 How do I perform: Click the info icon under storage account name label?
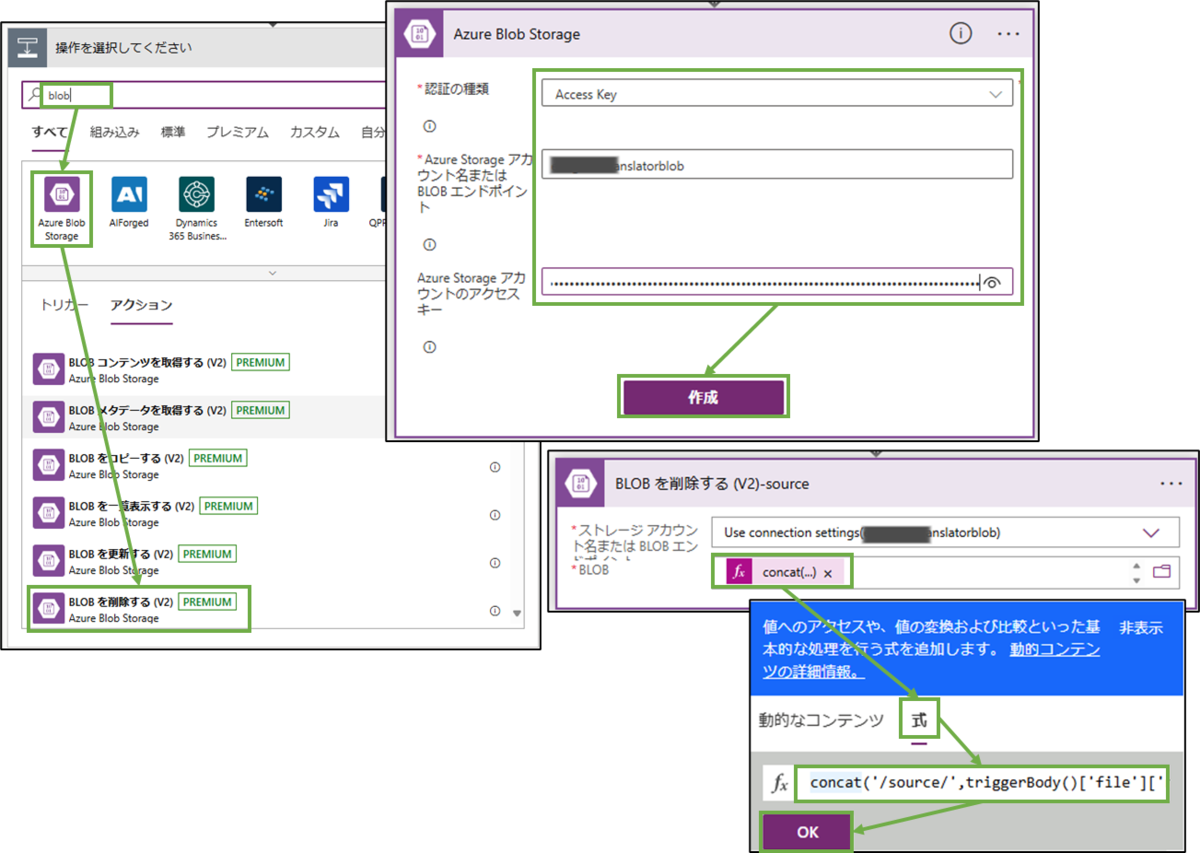pos(430,244)
